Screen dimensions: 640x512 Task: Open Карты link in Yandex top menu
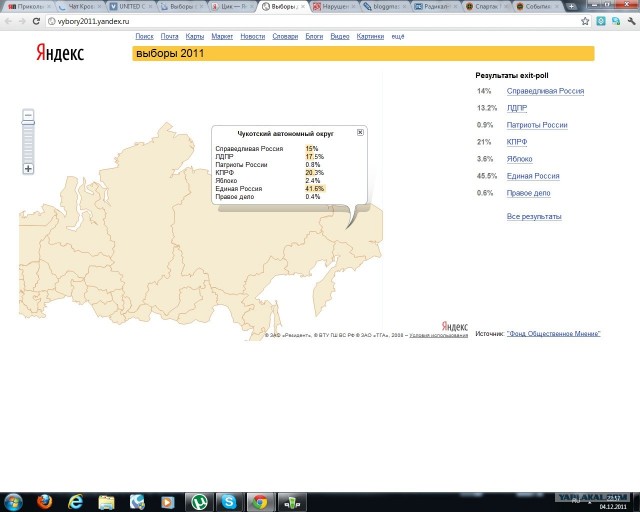195,36
